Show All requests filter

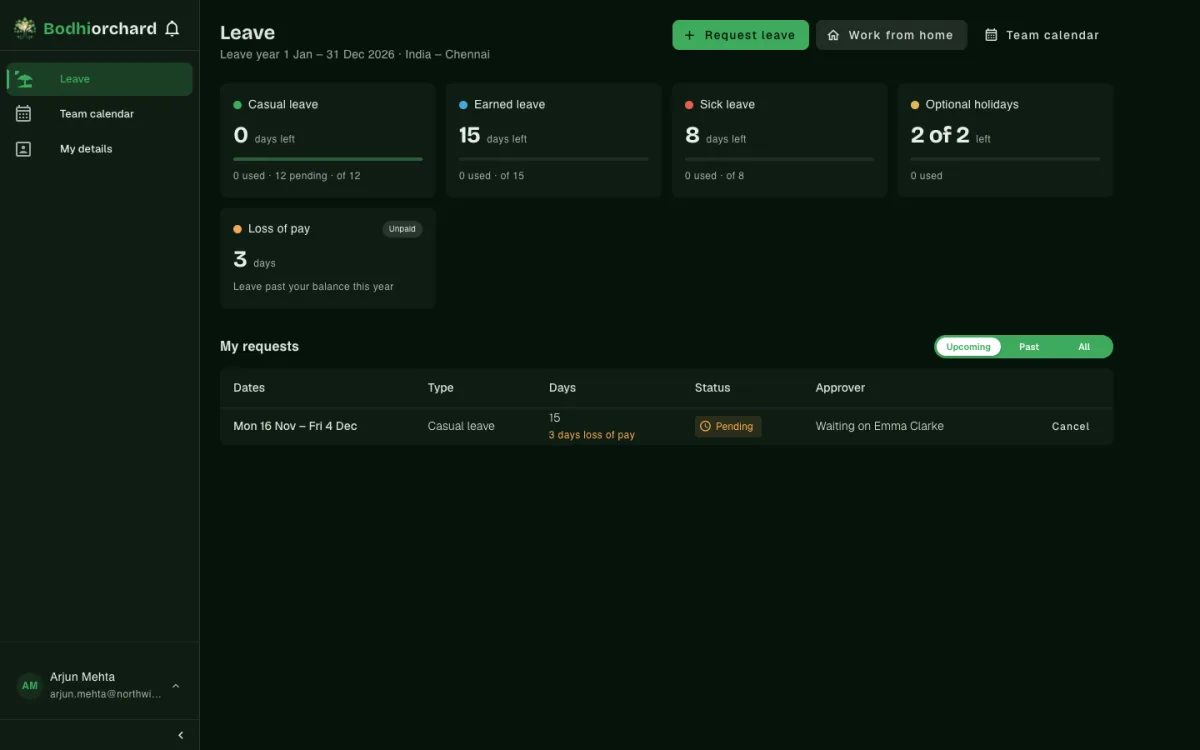1084,347
